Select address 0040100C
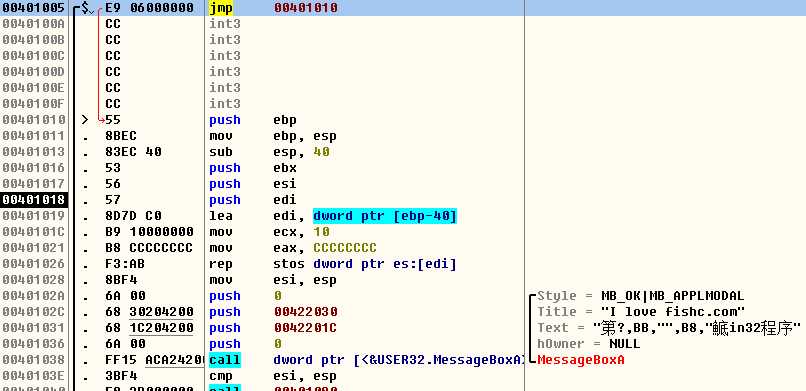 point(33,55)
